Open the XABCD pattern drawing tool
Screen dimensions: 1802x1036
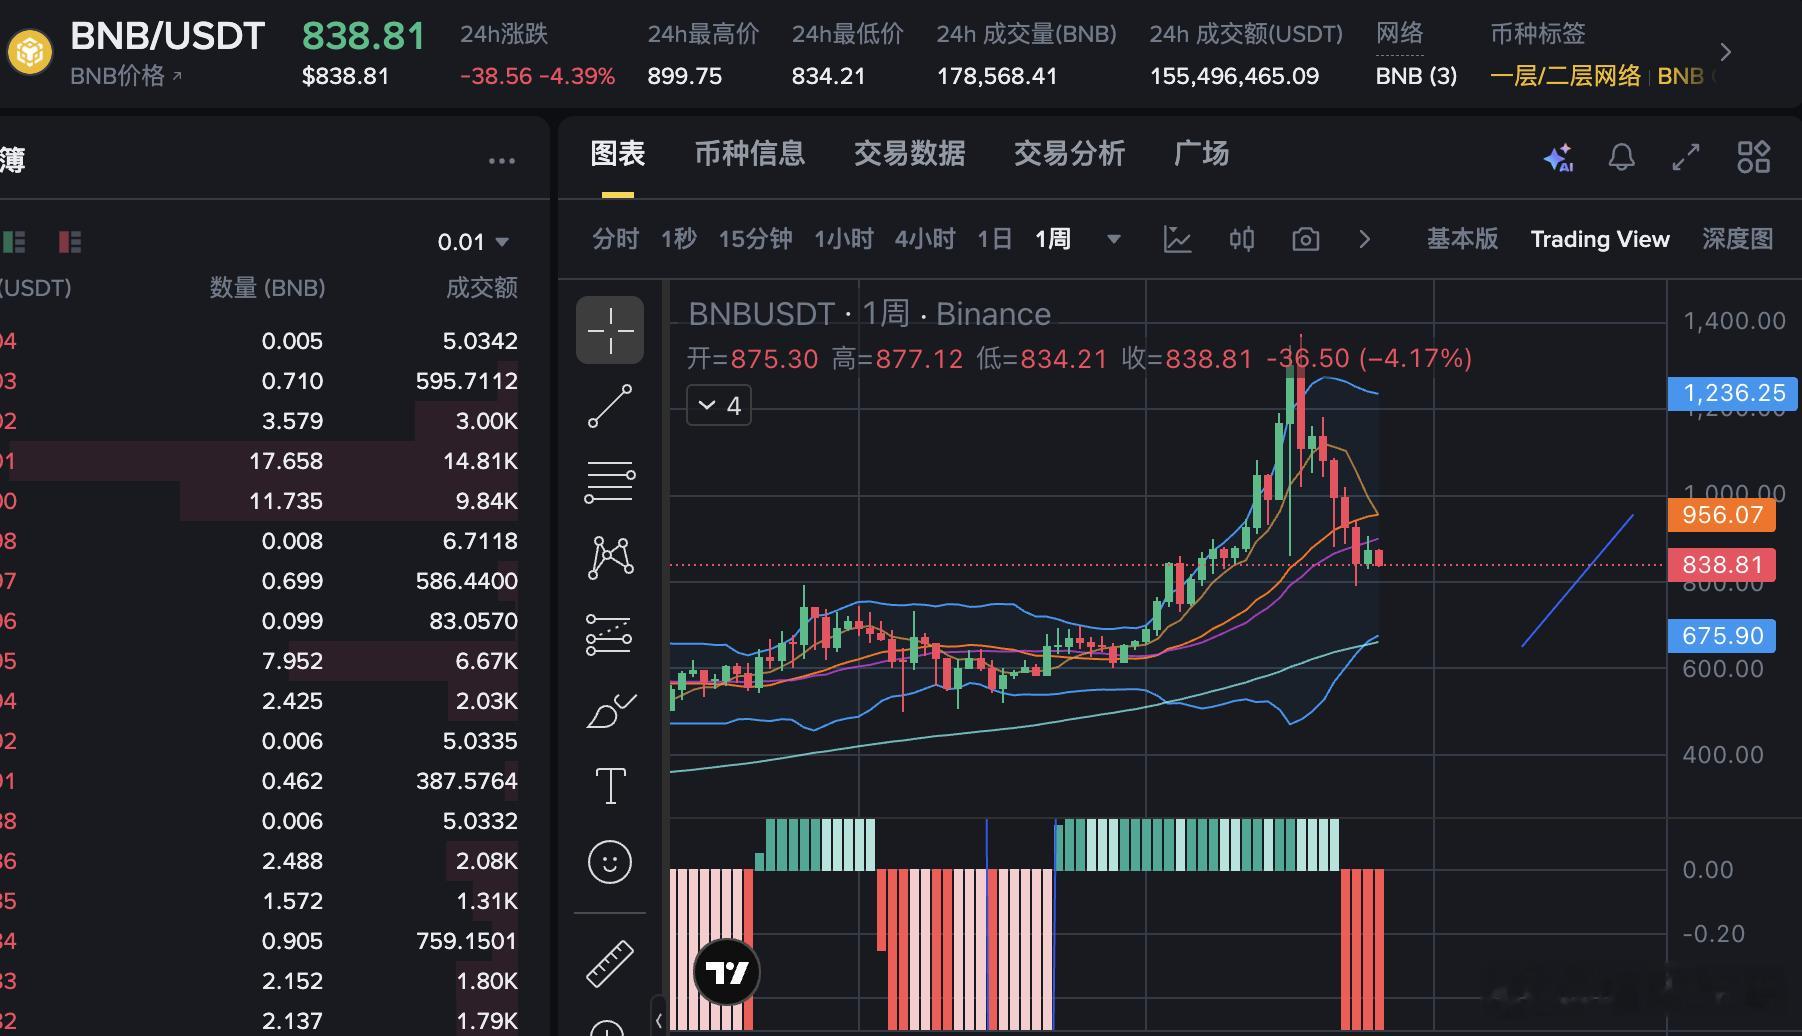[x=610, y=556]
